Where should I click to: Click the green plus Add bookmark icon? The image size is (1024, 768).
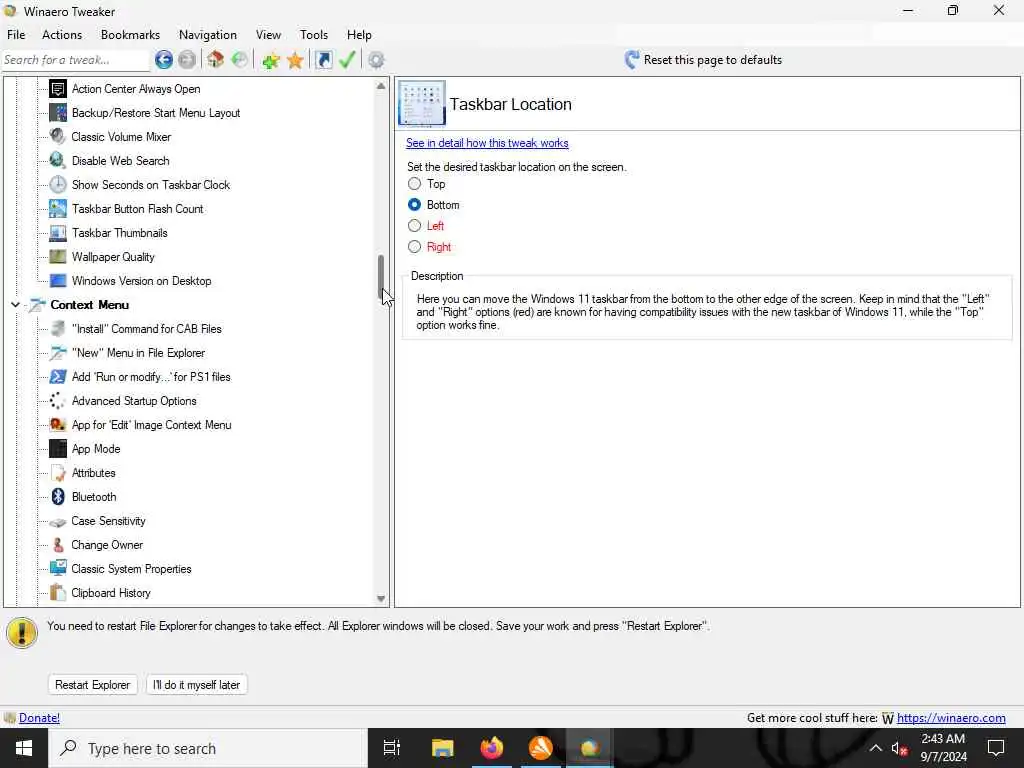coord(270,60)
